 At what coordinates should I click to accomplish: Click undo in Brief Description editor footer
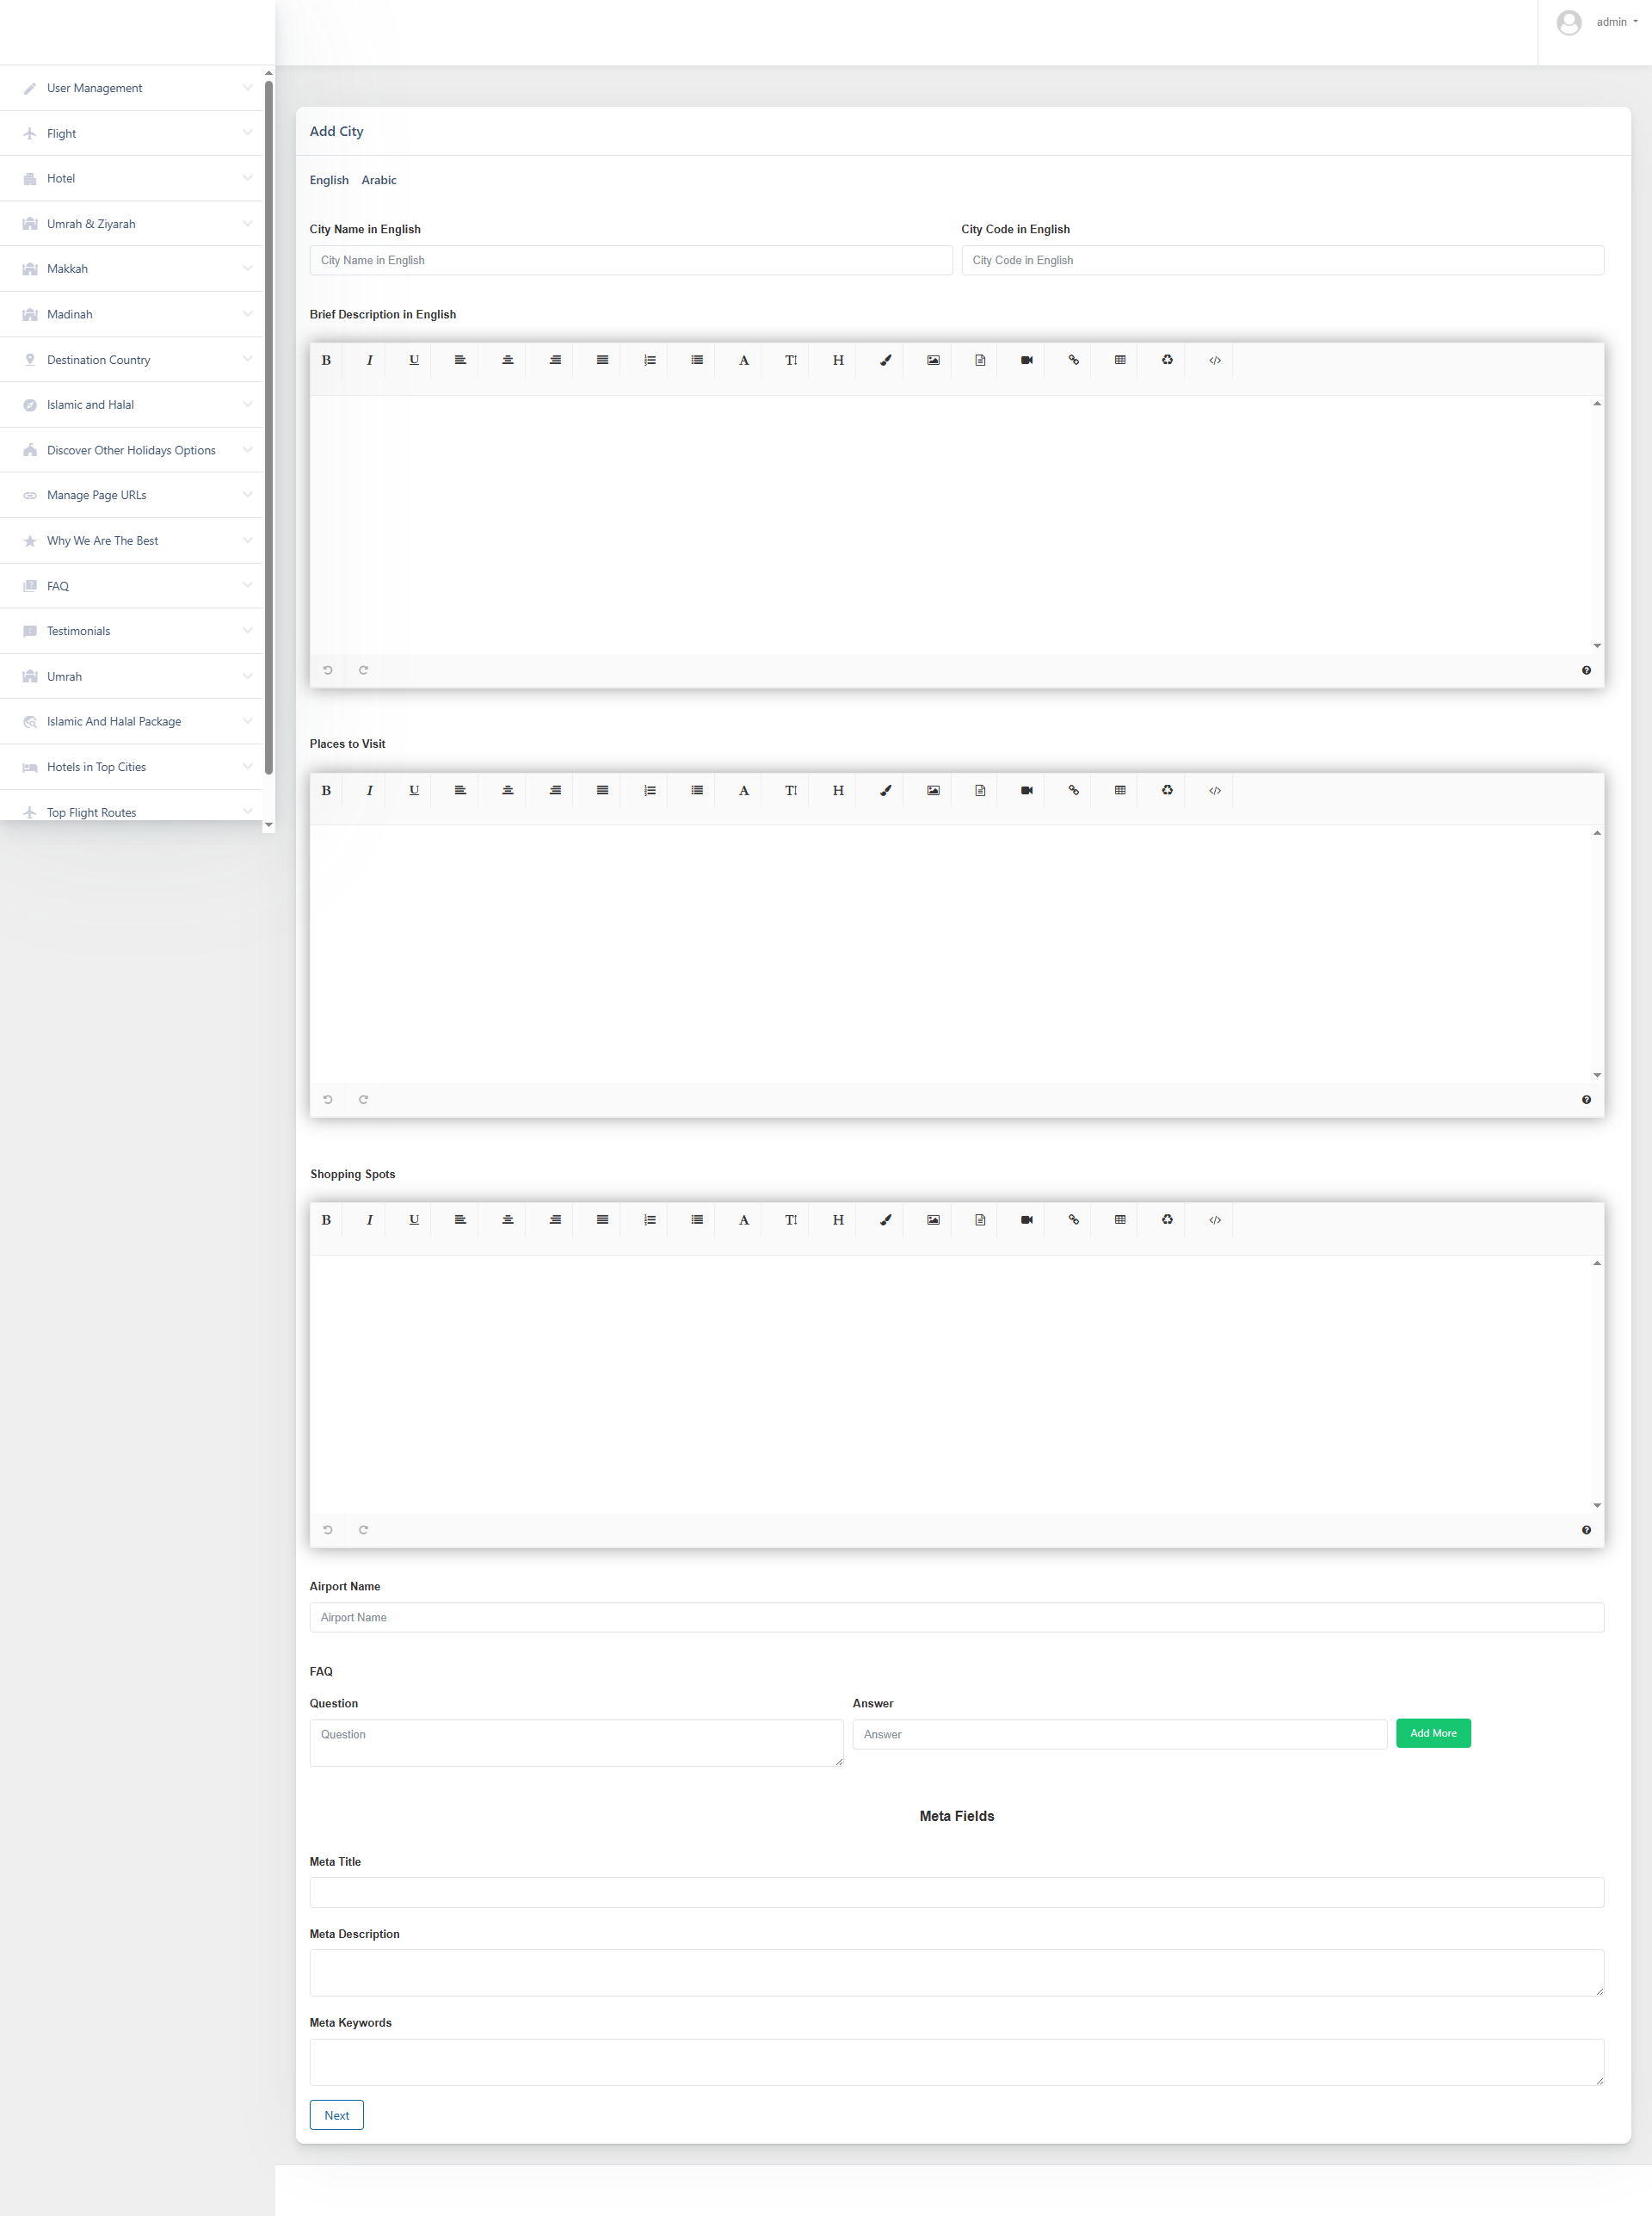(x=327, y=670)
